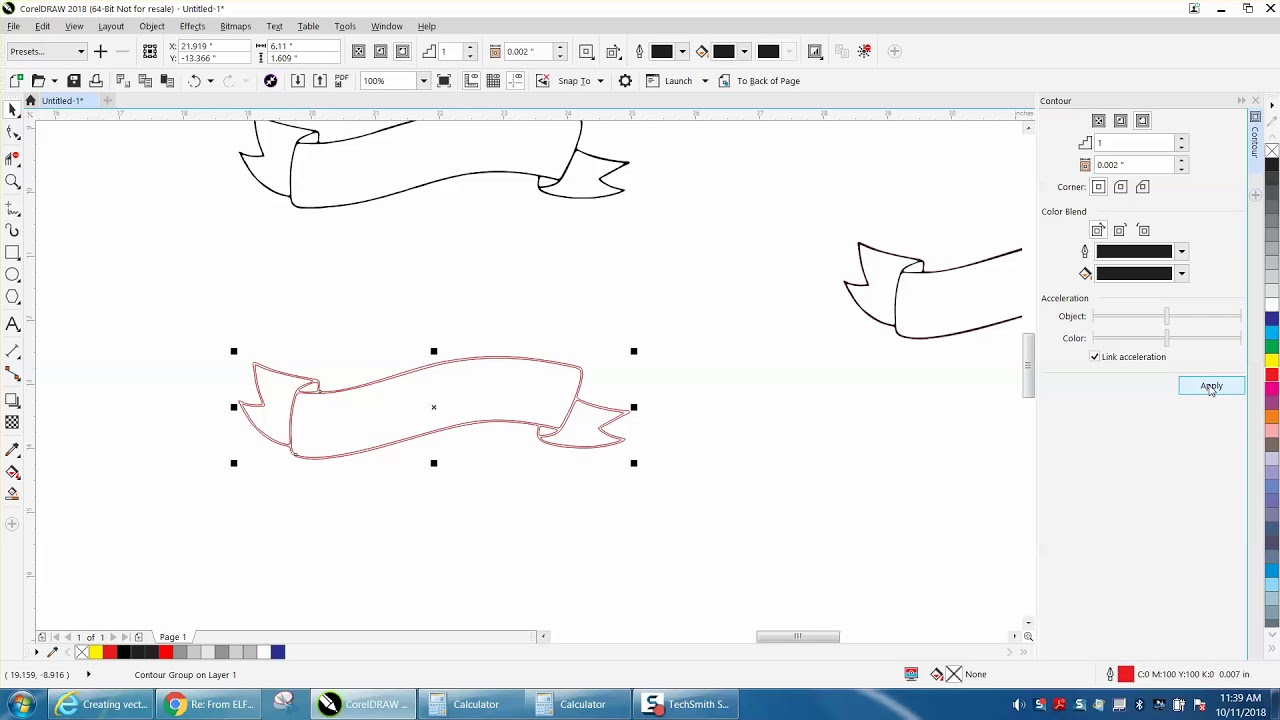Select the Pick tool in toolbox
The height and width of the screenshot is (720, 1280).
point(13,110)
